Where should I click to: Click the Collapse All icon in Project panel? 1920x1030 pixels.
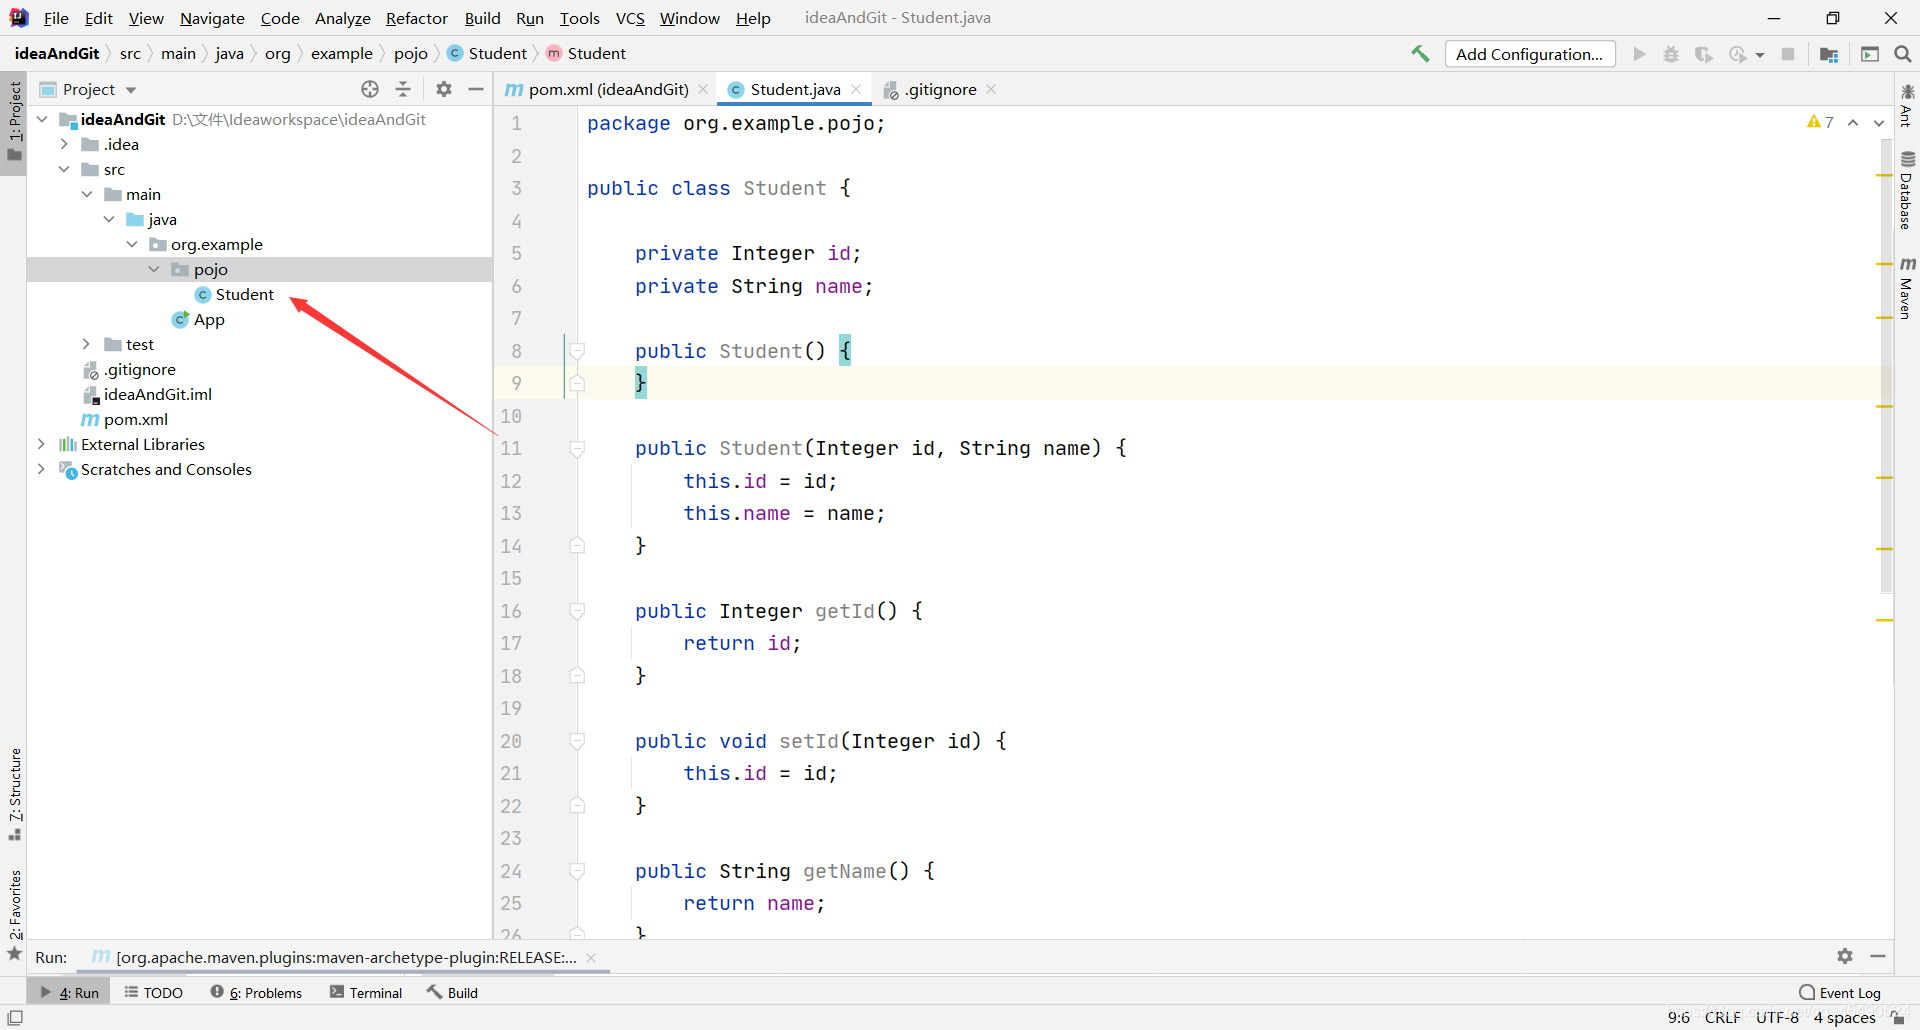(x=403, y=89)
